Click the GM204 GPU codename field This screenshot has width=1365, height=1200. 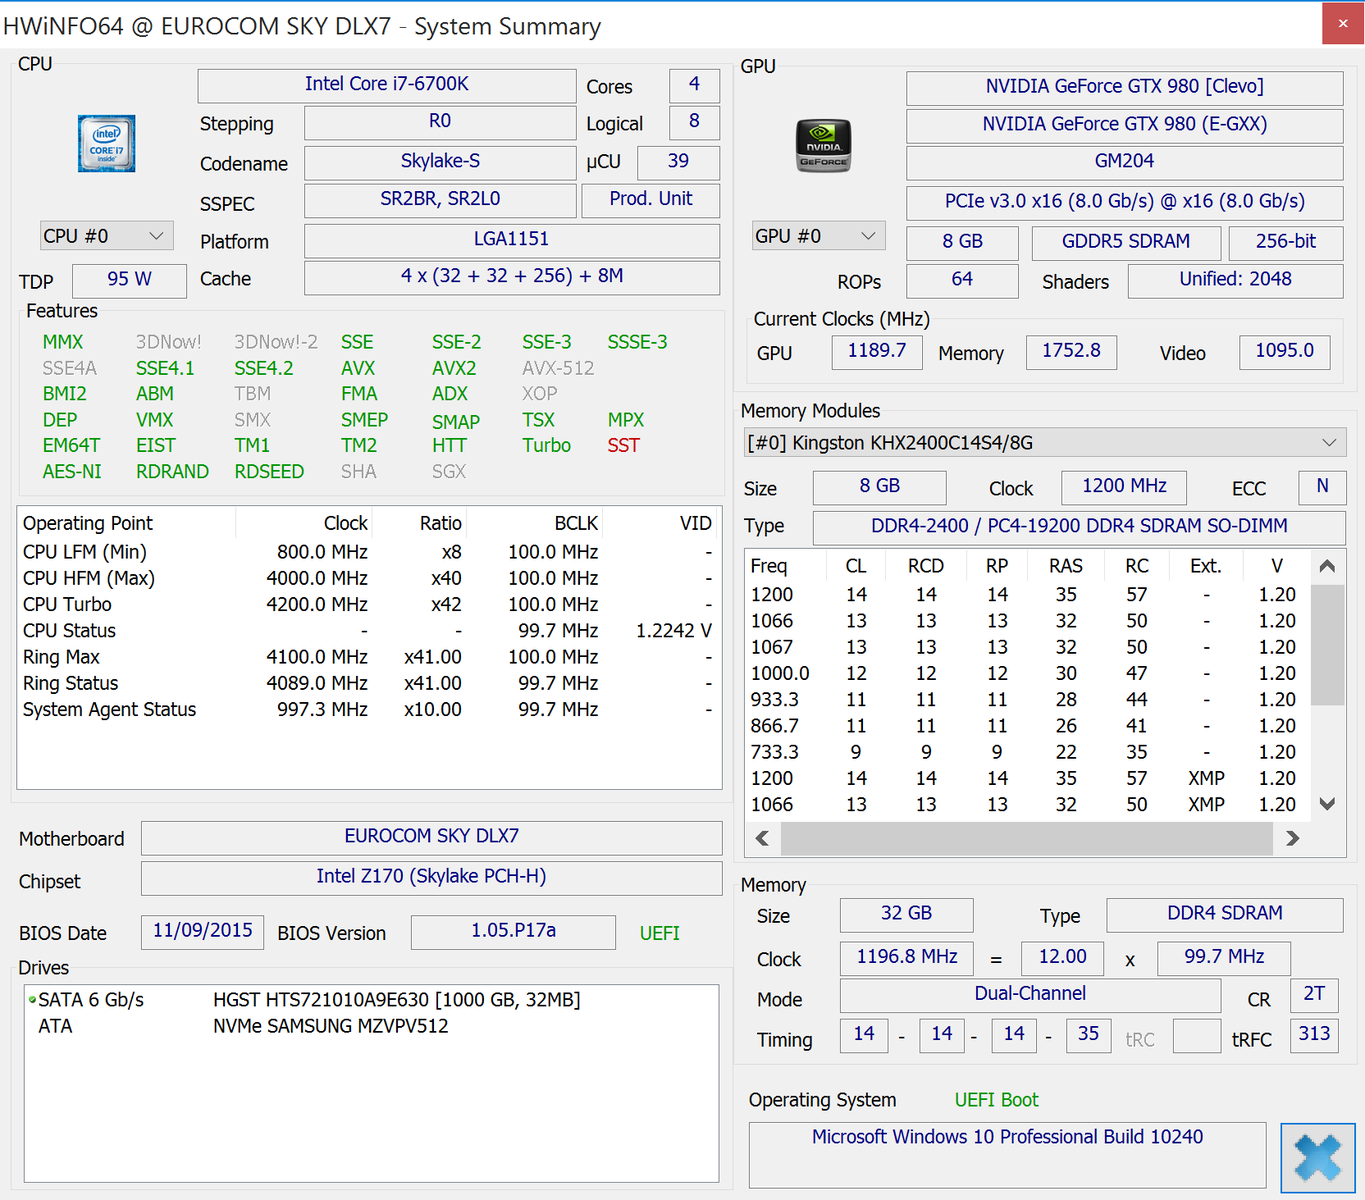1124,162
